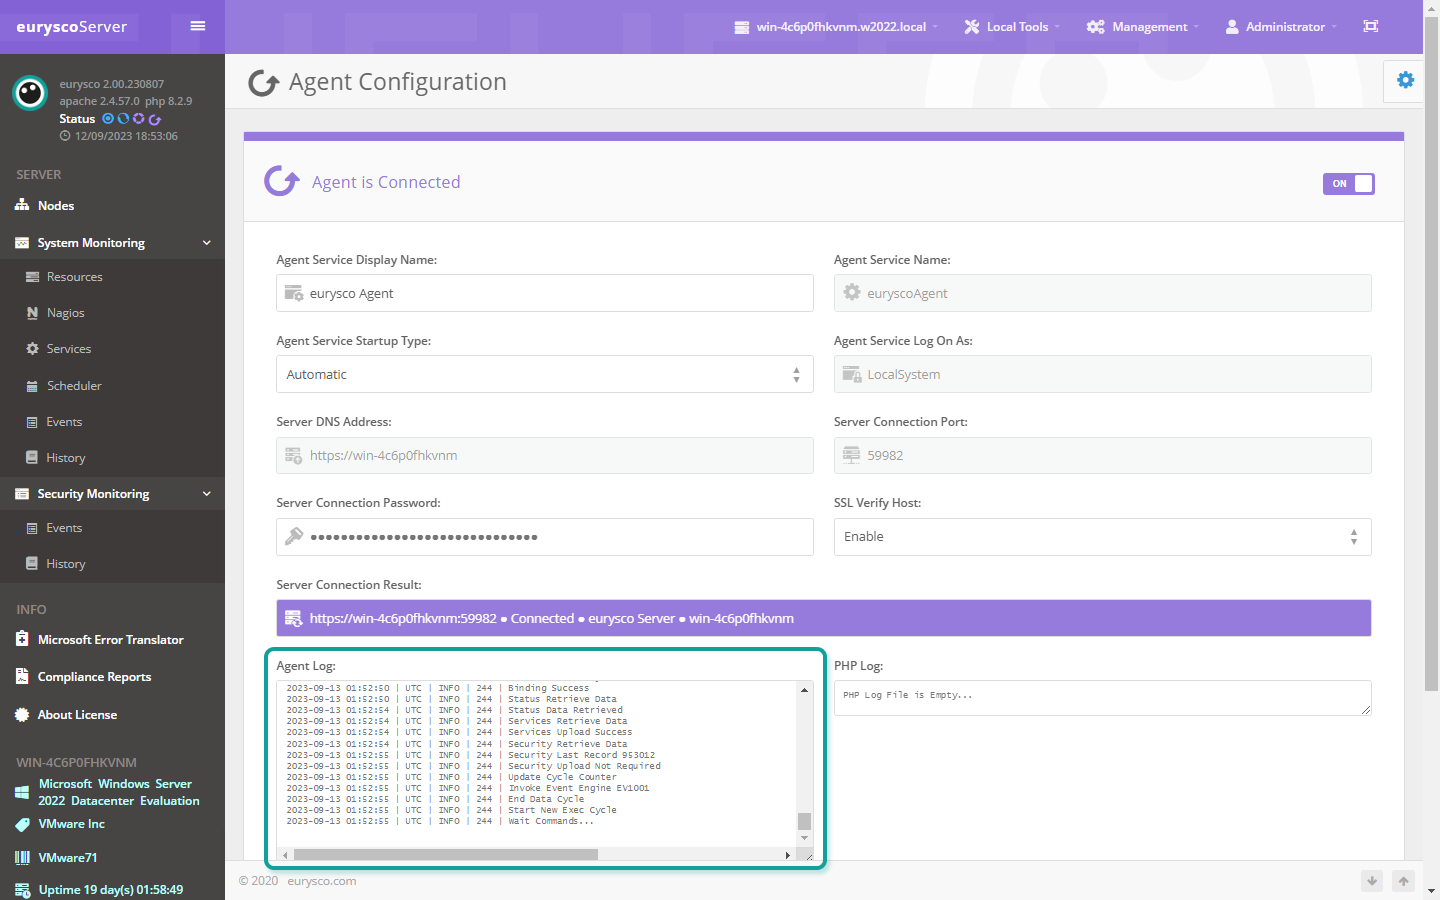Click the Resources icon in sidebar
This screenshot has width=1440, height=900.
tap(32, 277)
